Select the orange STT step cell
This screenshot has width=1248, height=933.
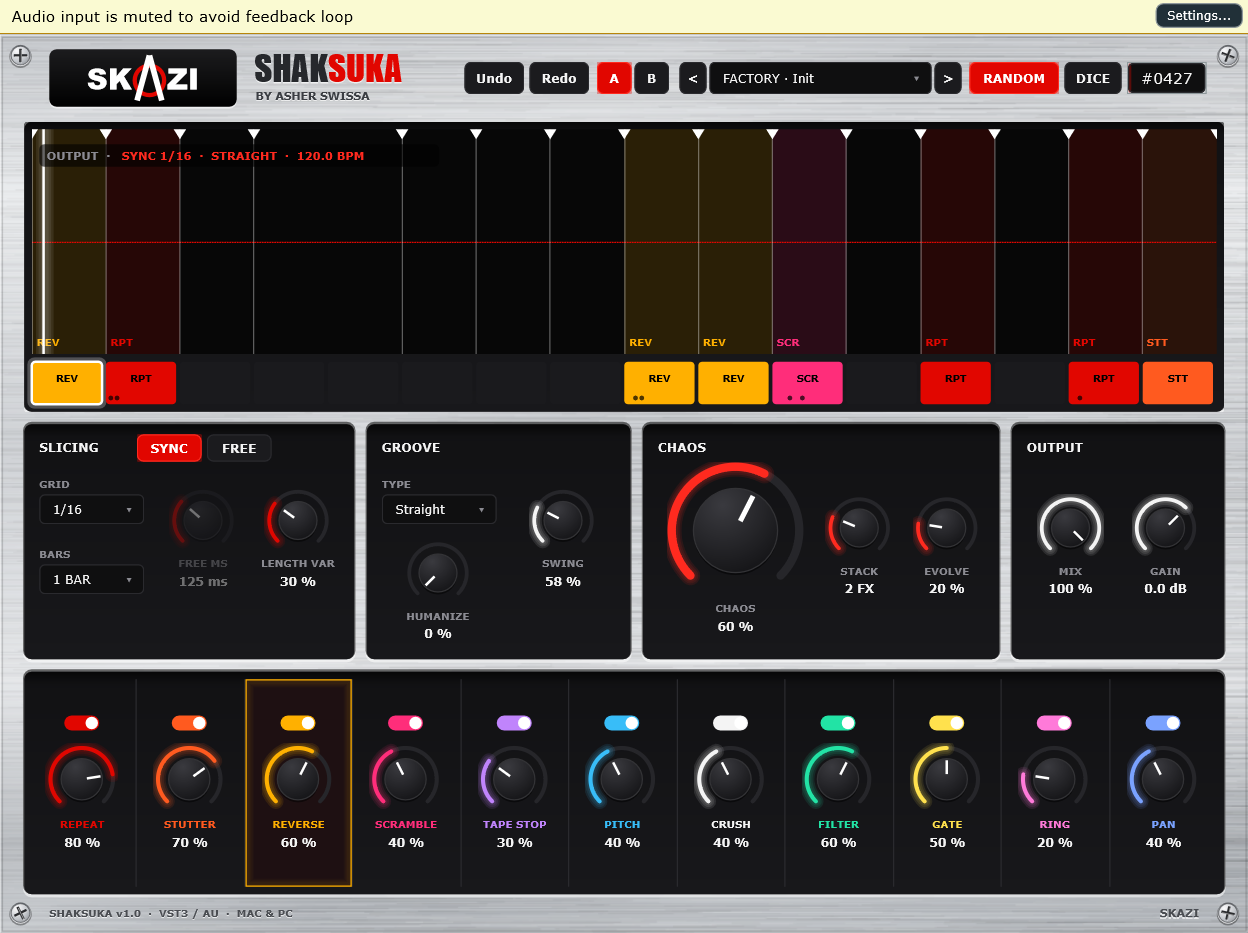(x=1177, y=383)
